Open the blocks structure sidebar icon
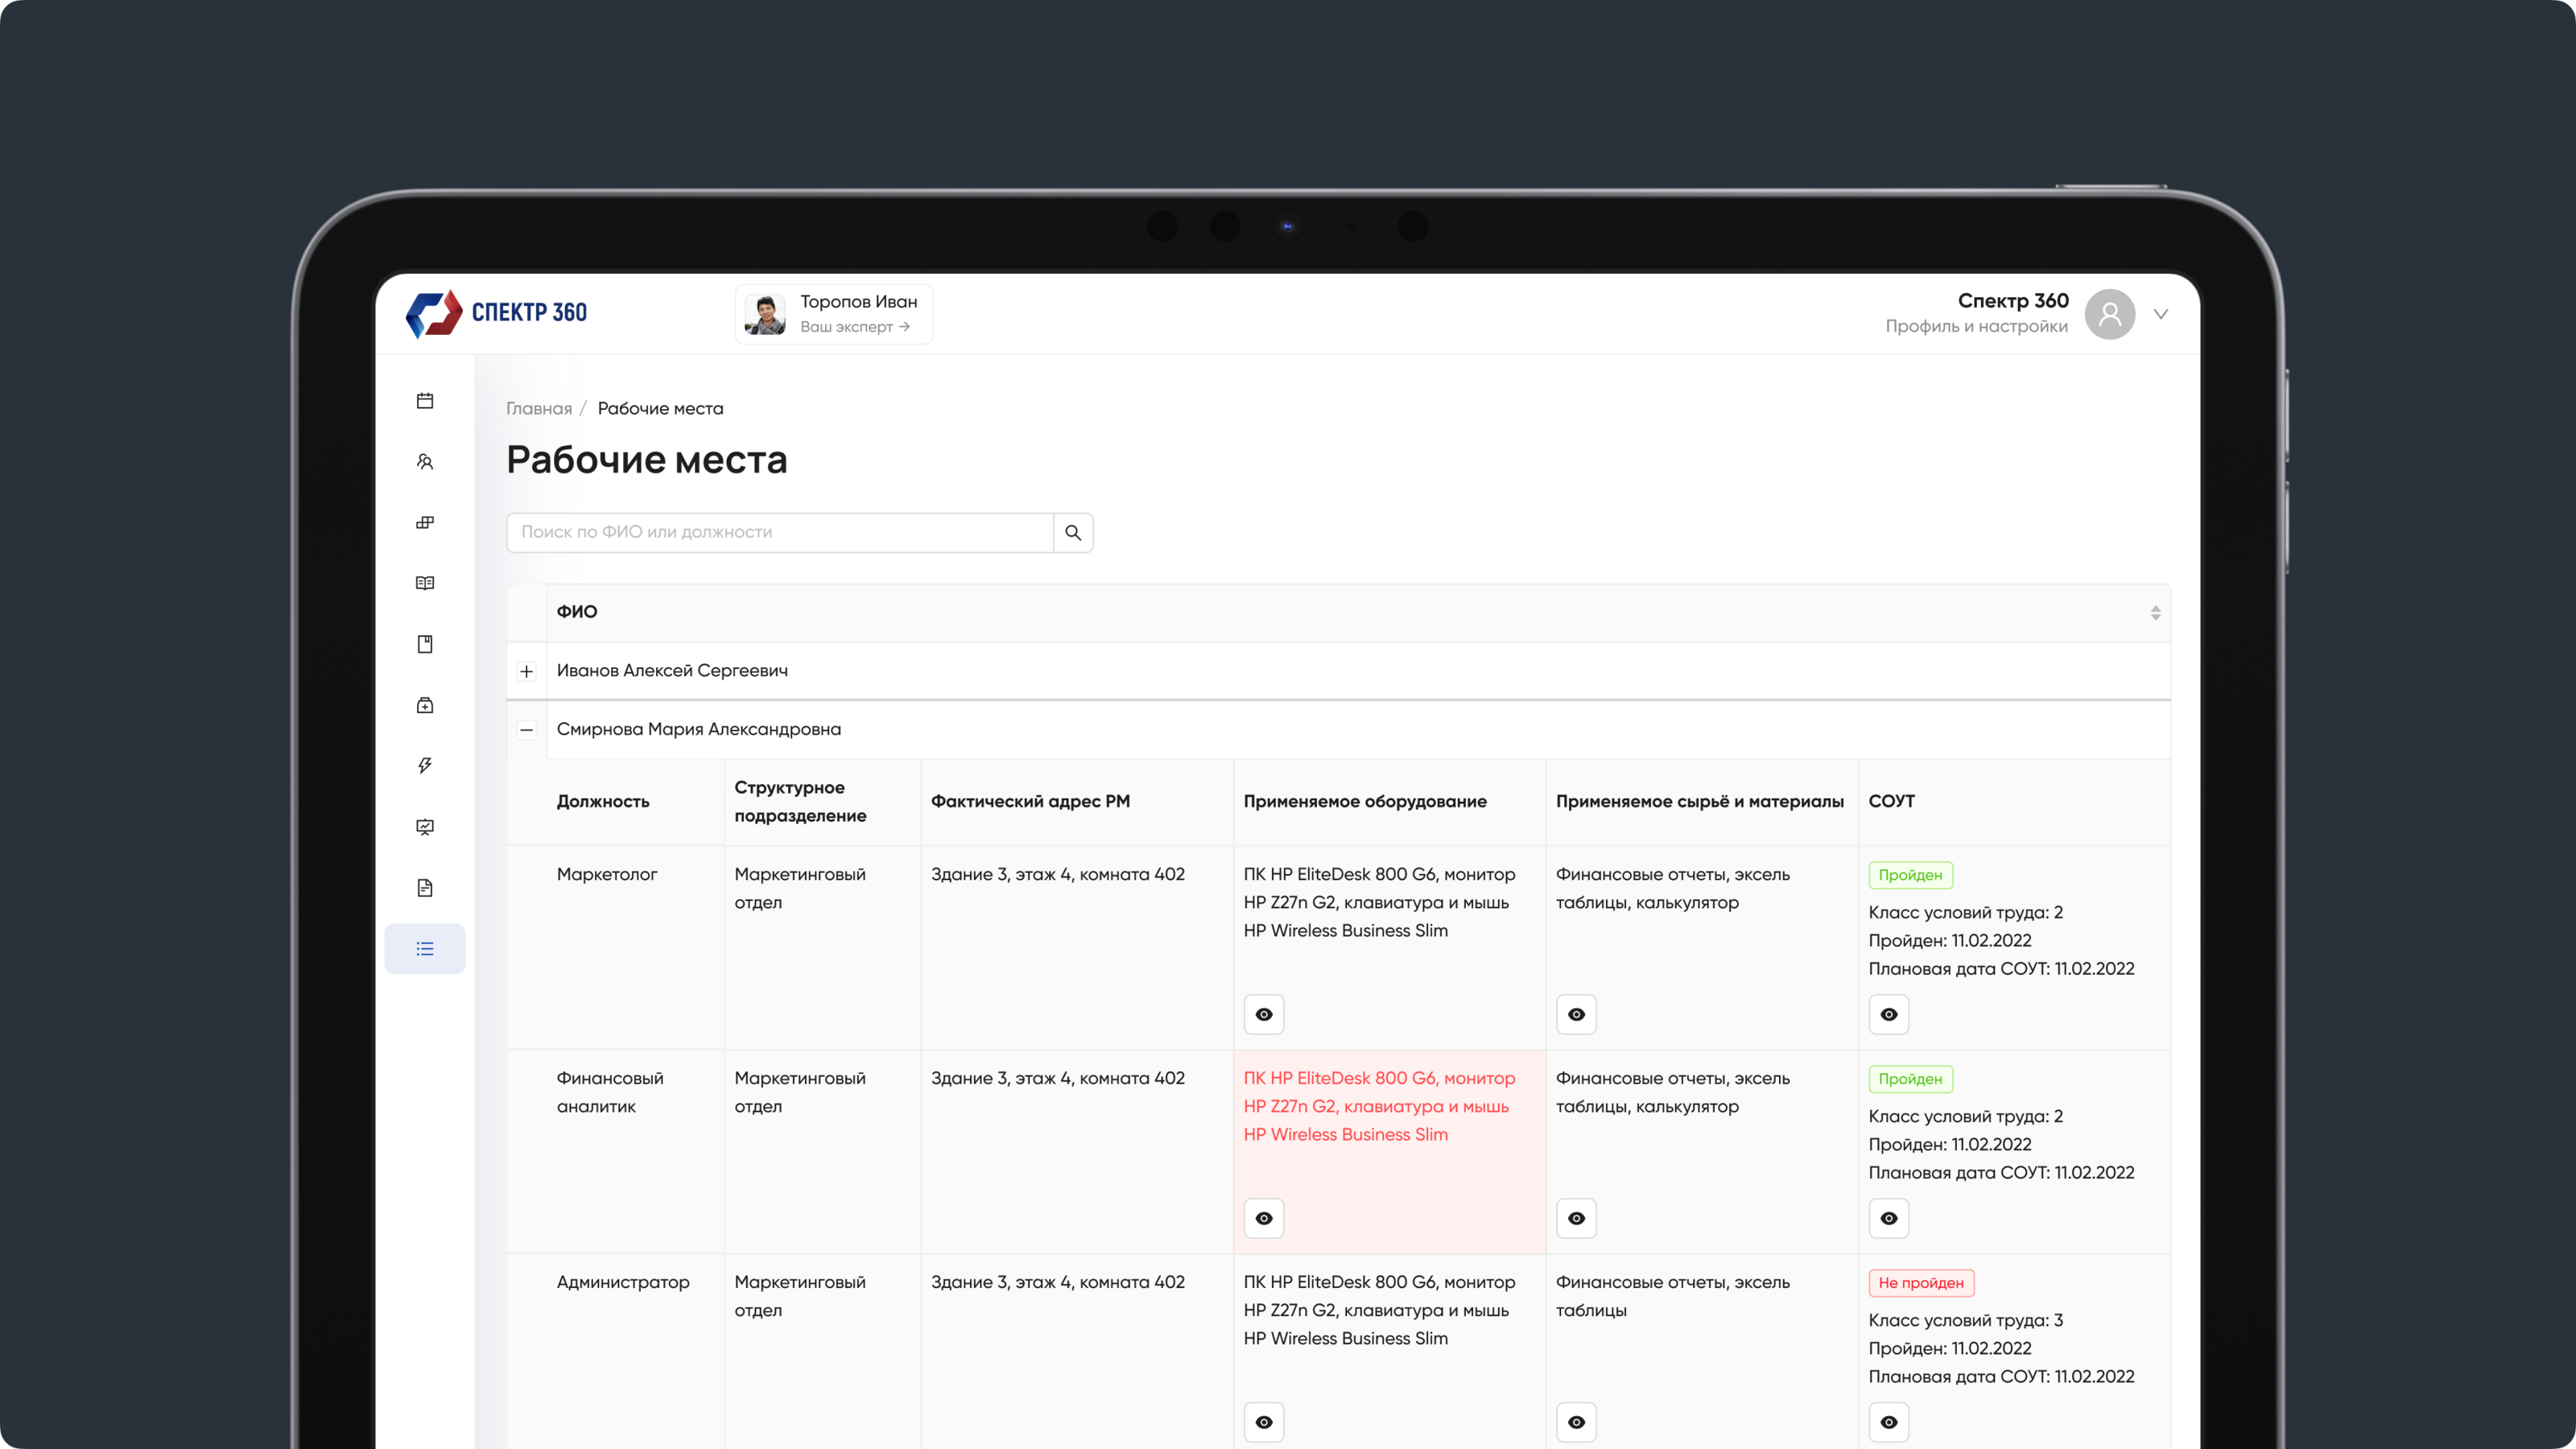 425,523
